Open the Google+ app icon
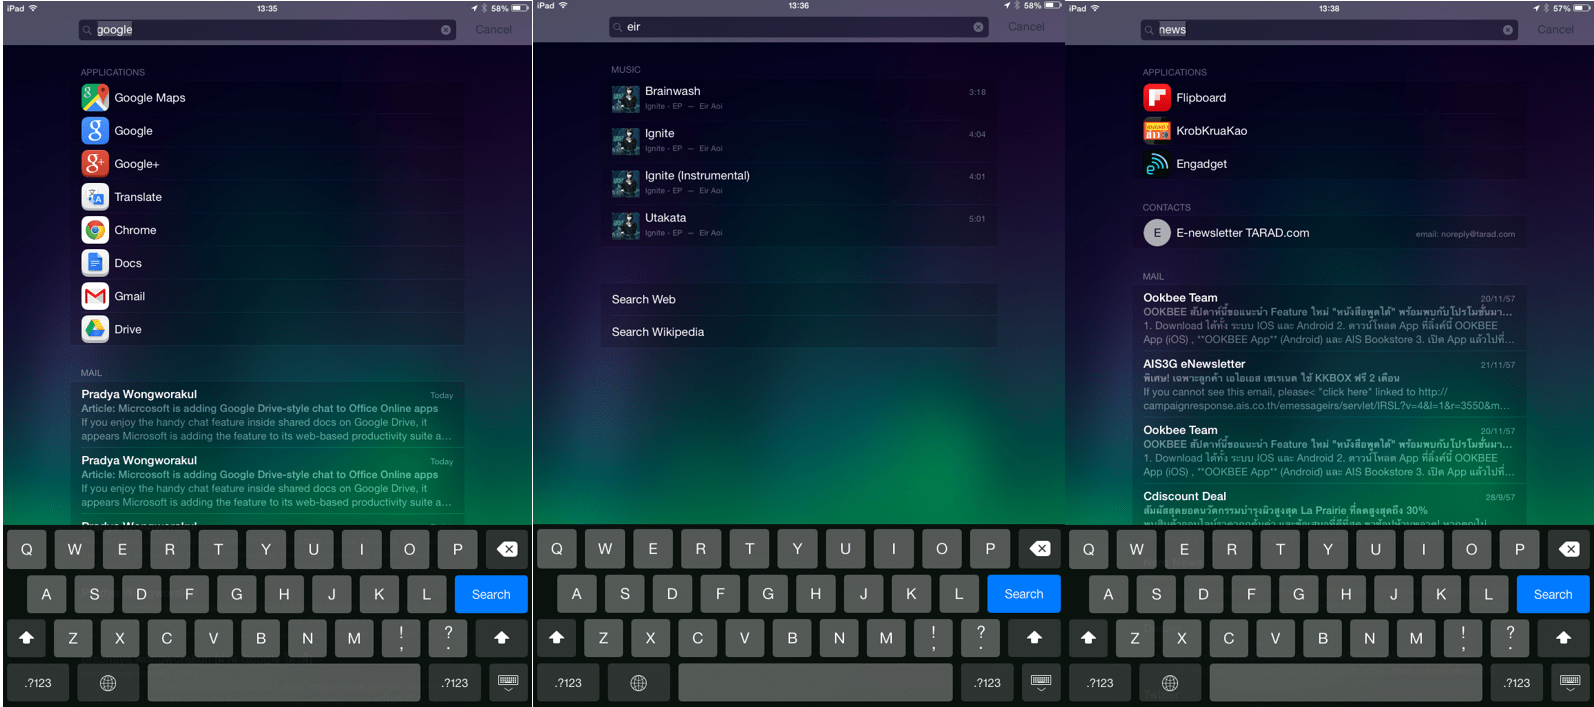Screen dimensions: 1594x707 [x=95, y=164]
